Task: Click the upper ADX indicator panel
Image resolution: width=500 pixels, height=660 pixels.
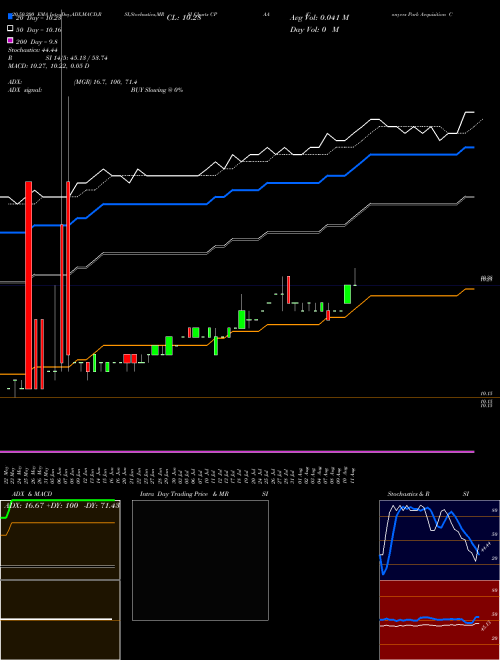Action: click(60, 540)
